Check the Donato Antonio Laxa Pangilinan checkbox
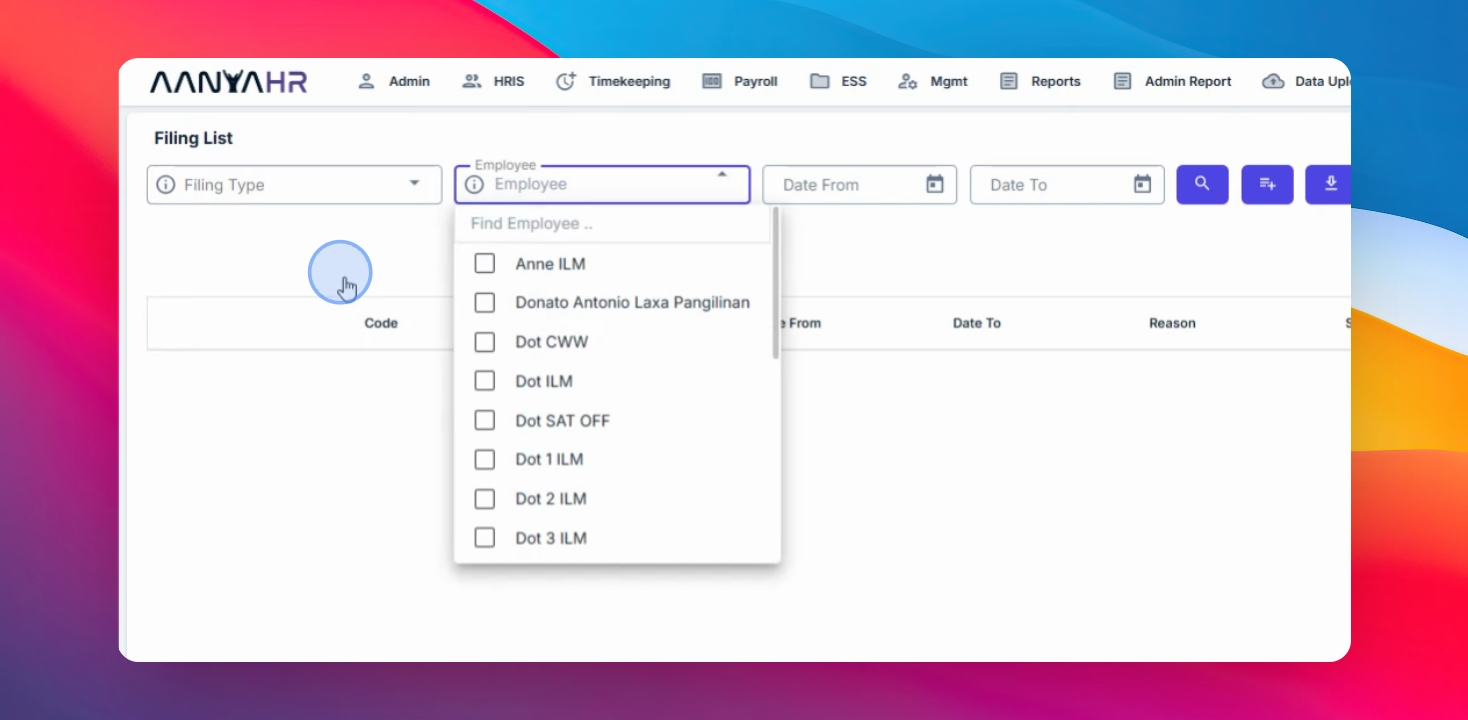Screen dimensions: 1468x720 (x=485, y=302)
